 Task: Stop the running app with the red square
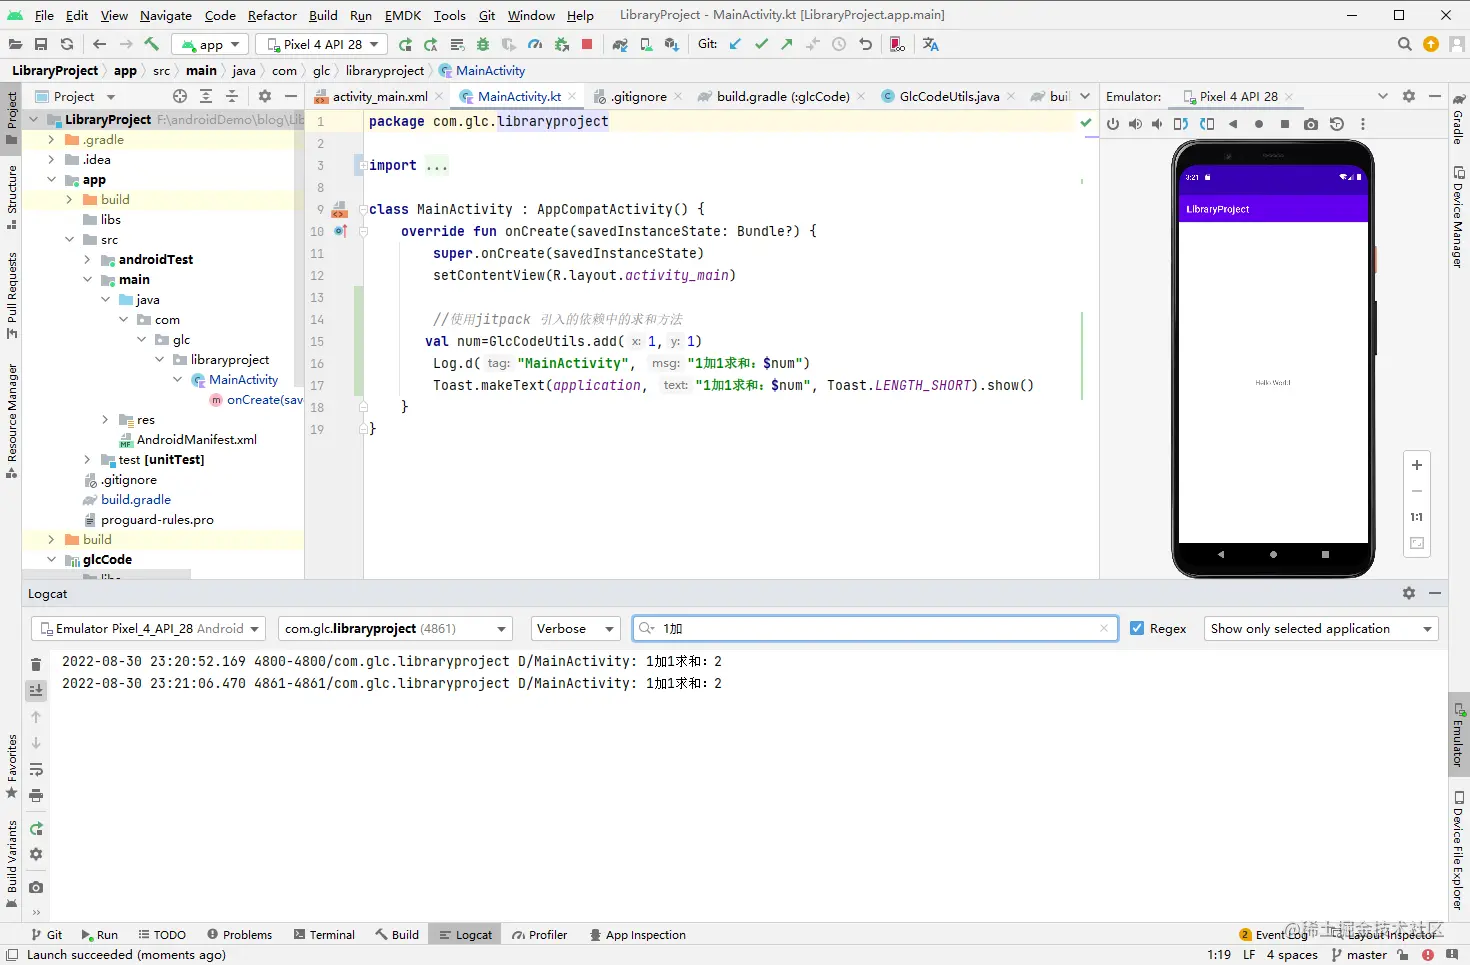587,44
